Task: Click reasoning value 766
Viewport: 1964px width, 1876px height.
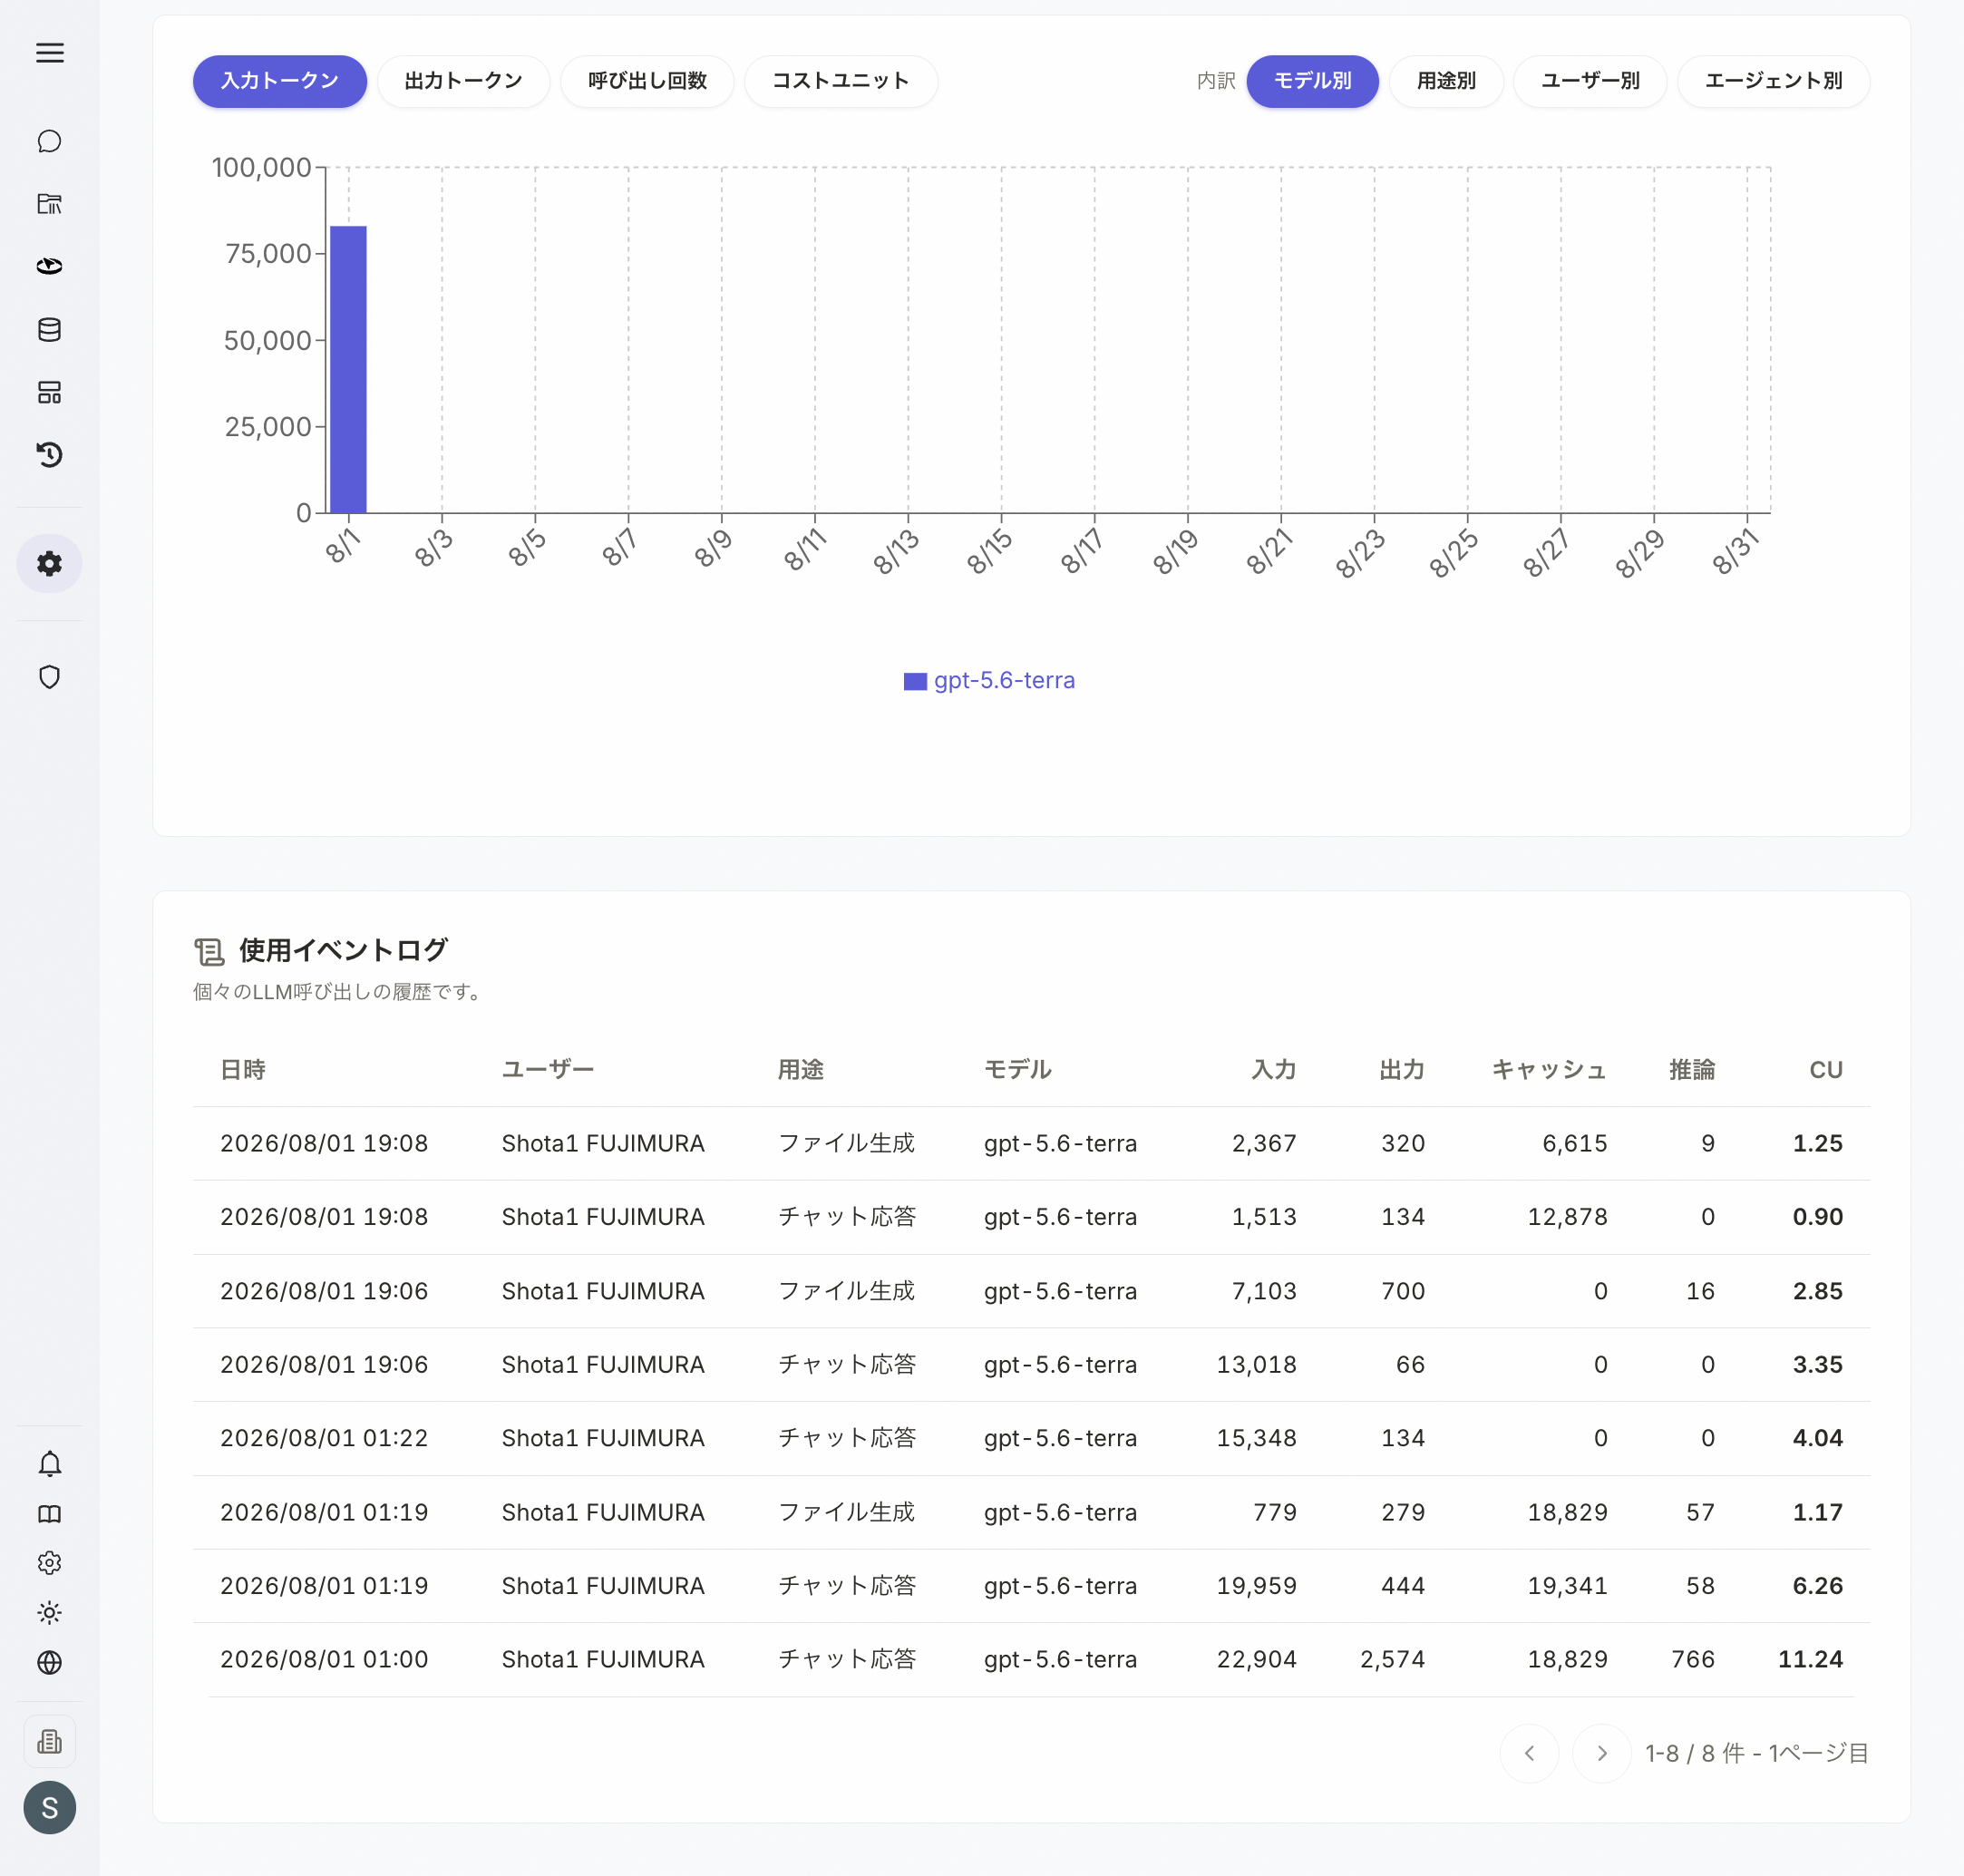Action: pos(1693,1659)
